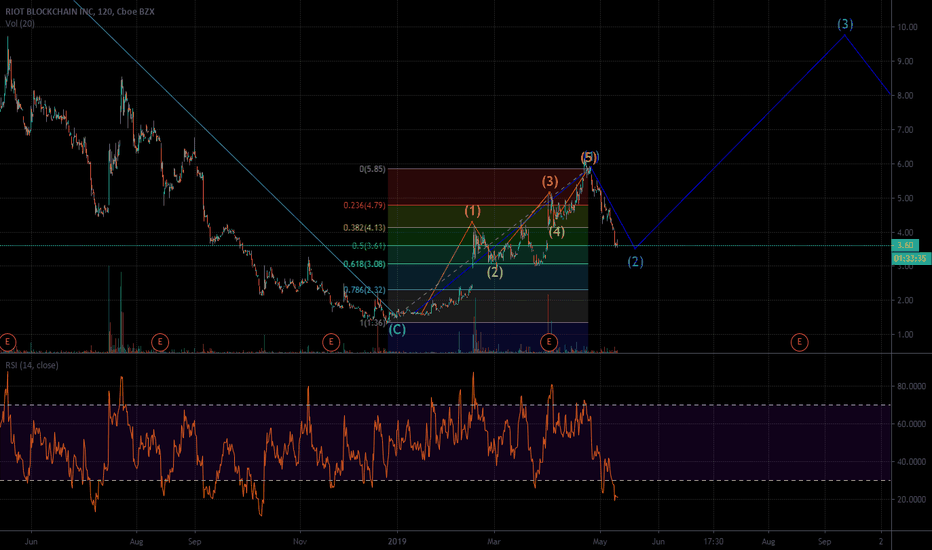Click the orange wave (1) label
This screenshot has height=550, width=932.
pyautogui.click(x=473, y=211)
